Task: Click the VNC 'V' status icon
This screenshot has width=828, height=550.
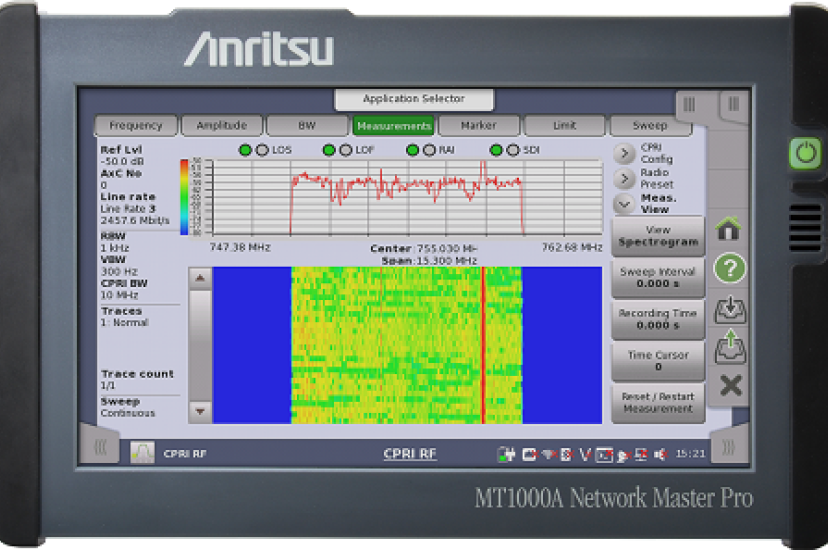Action: point(585,454)
